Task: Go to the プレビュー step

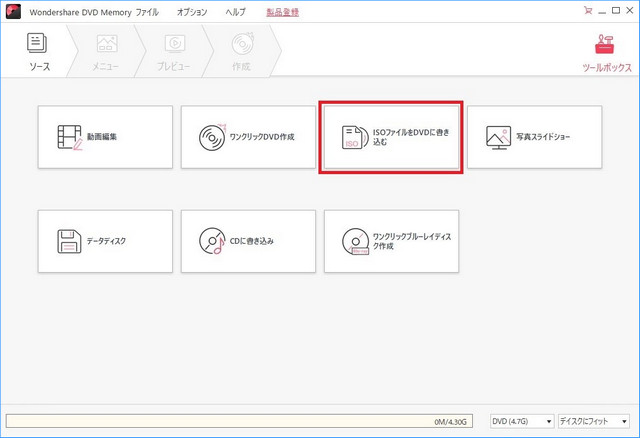Action: (174, 51)
